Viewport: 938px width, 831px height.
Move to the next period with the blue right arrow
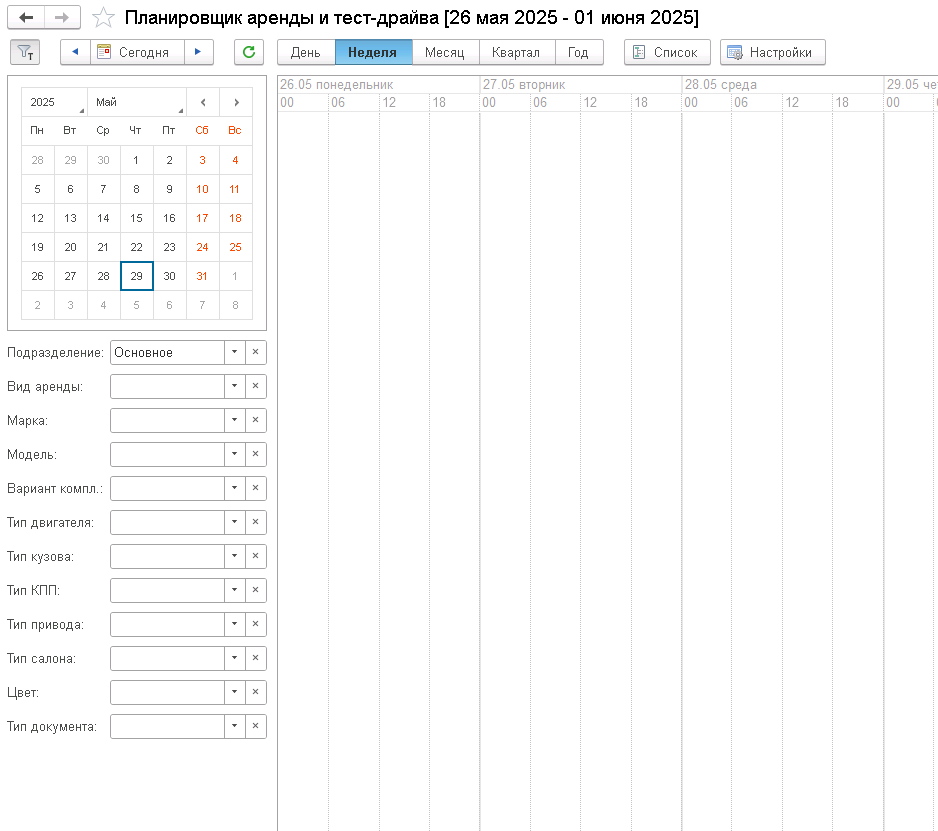[198, 52]
